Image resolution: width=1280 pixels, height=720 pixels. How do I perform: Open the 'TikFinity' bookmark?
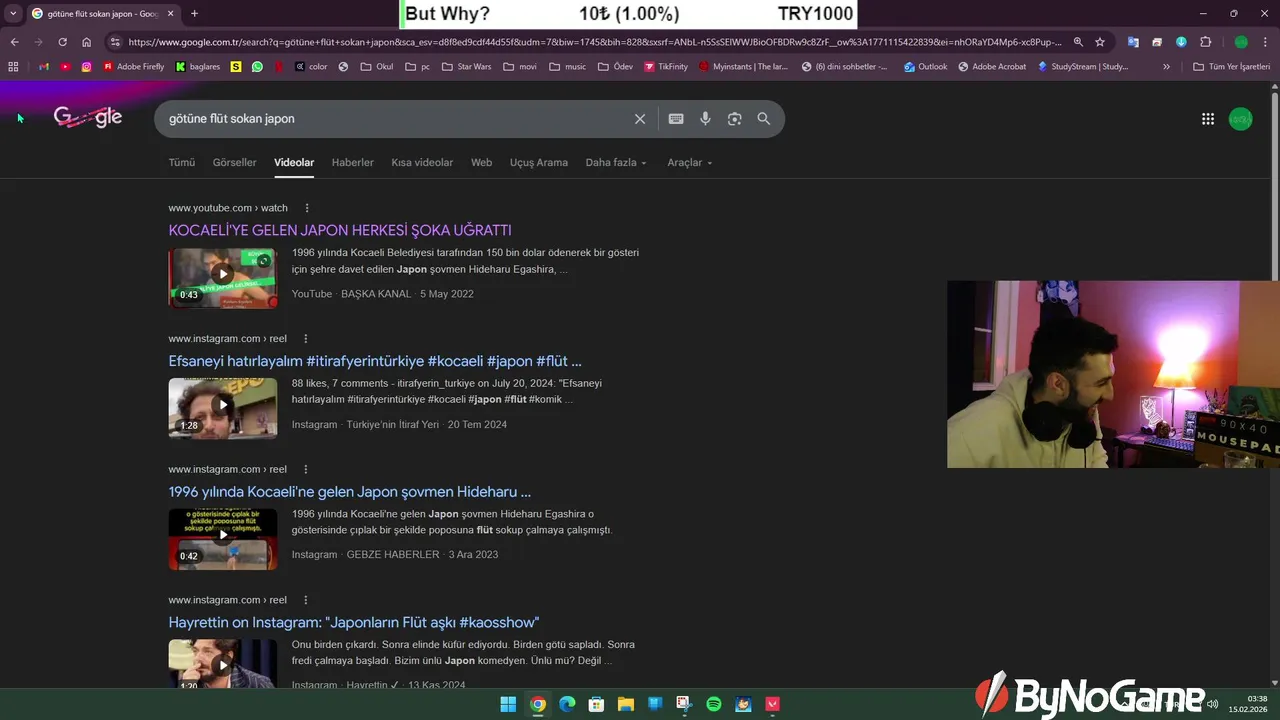tap(666, 67)
